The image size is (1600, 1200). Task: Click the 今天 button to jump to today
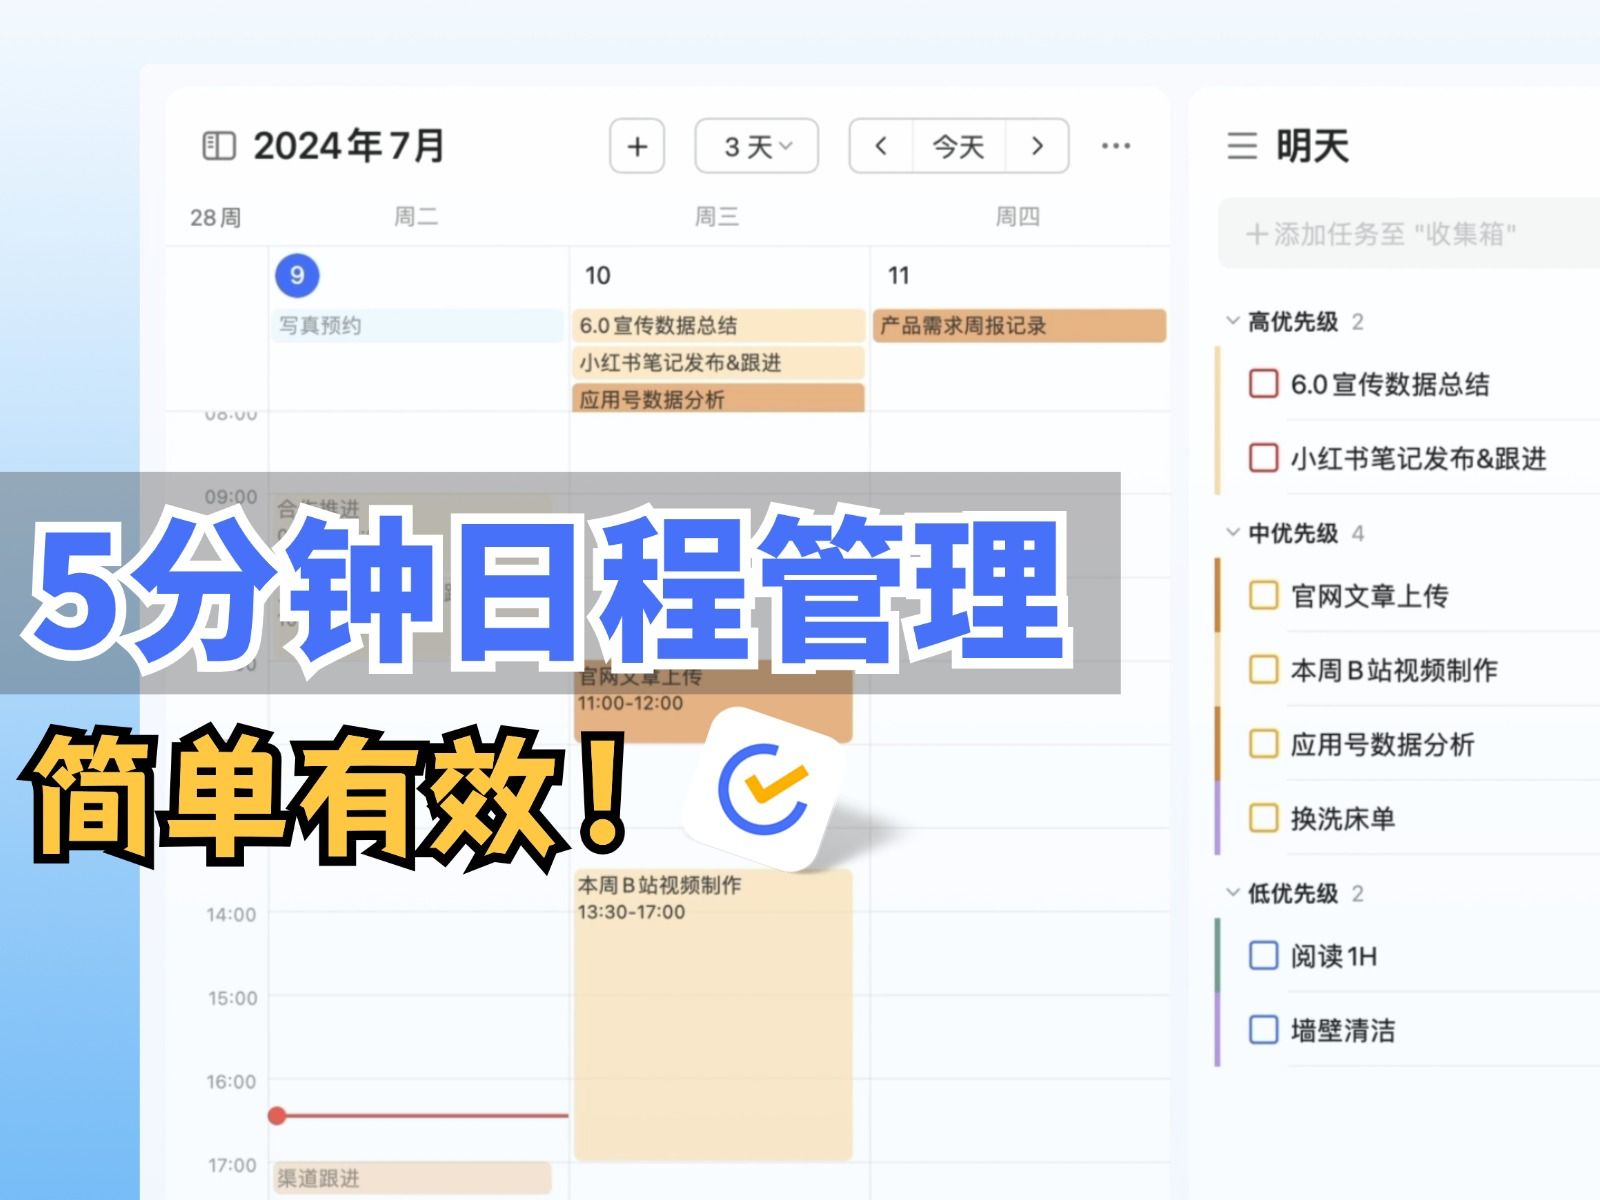click(958, 146)
